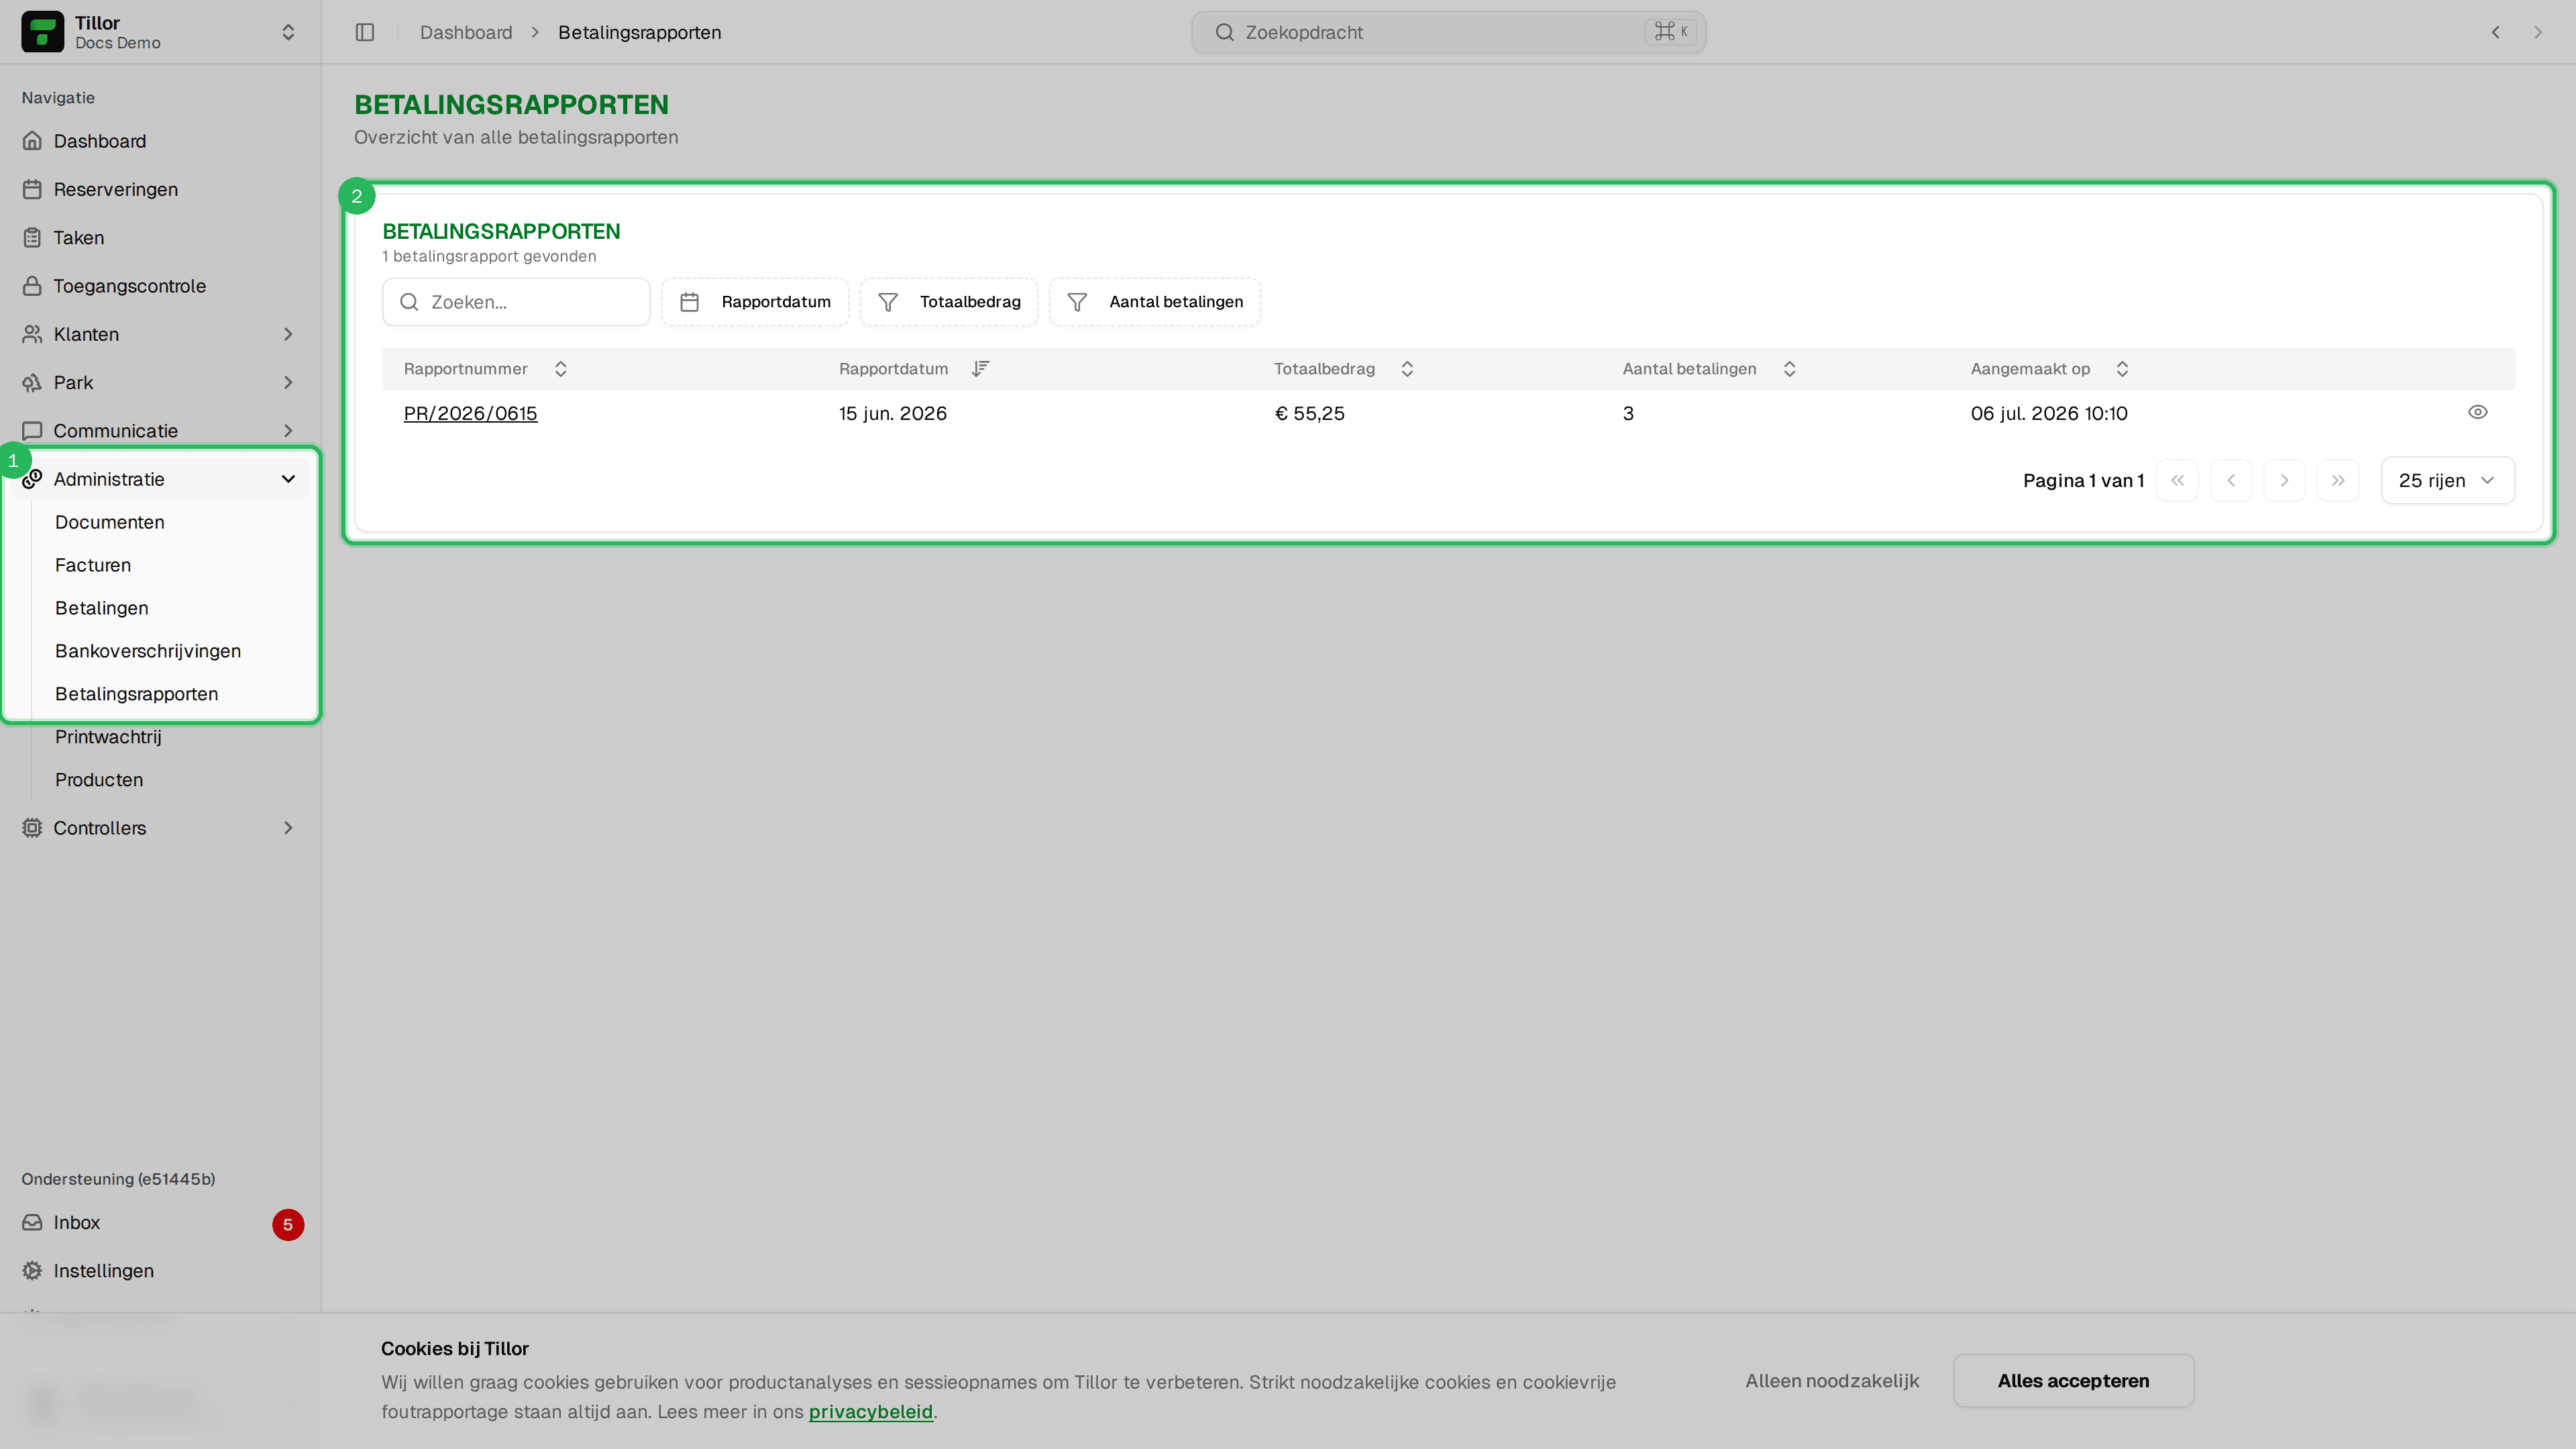Open Dashboard in the sidebar
Viewport: 2576px width, 1449px height.
pos(160,141)
